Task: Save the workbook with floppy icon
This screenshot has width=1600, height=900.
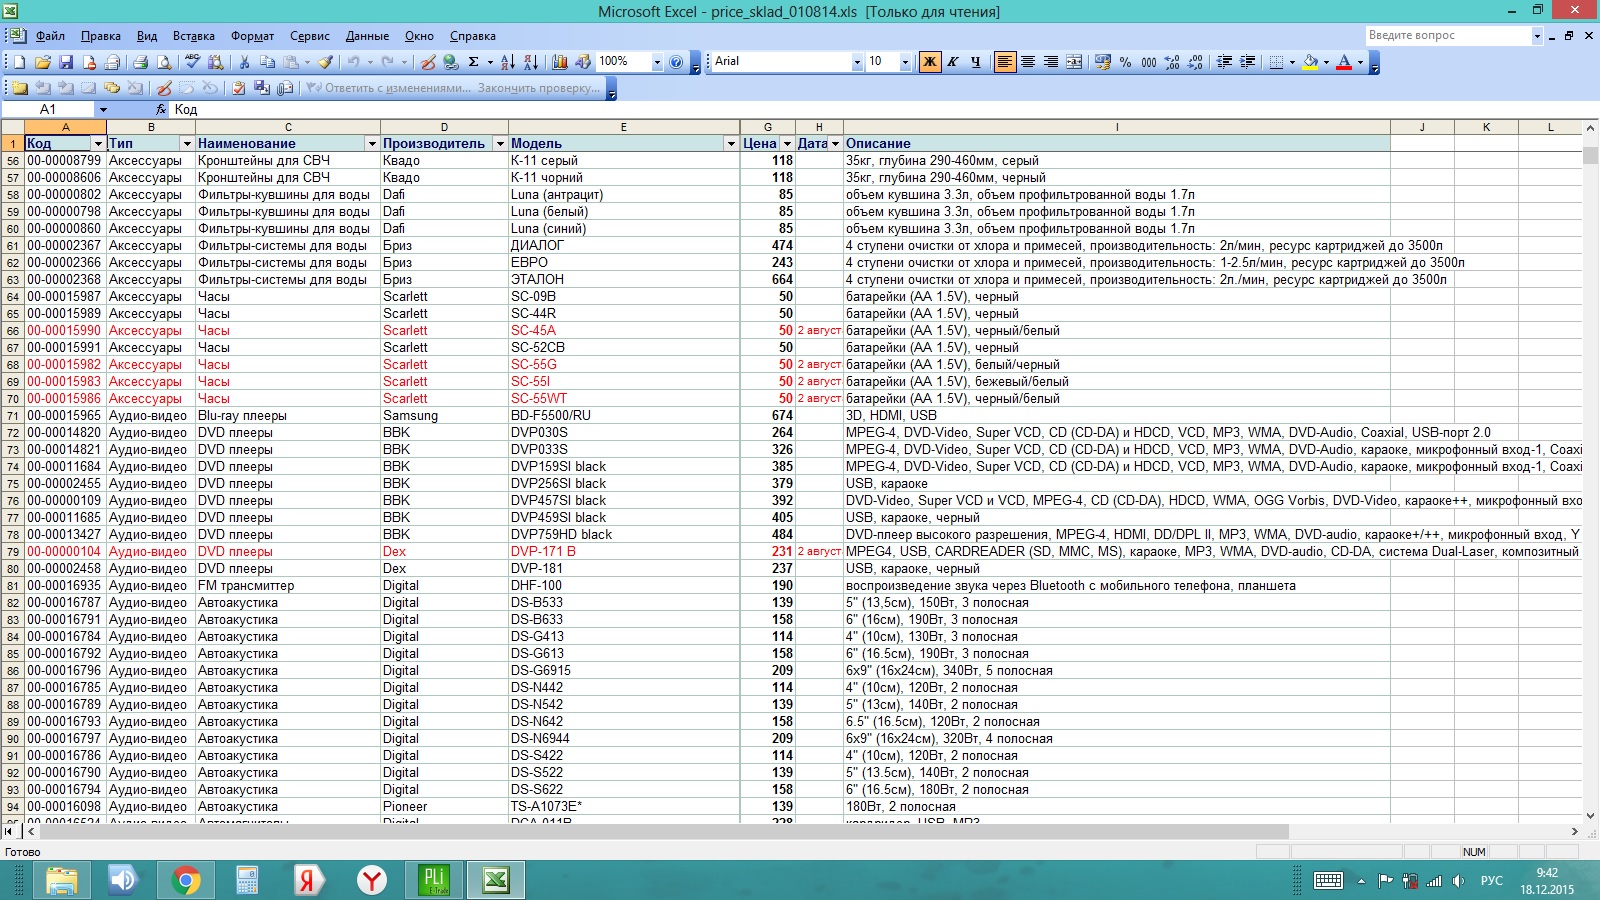Action: pos(66,62)
